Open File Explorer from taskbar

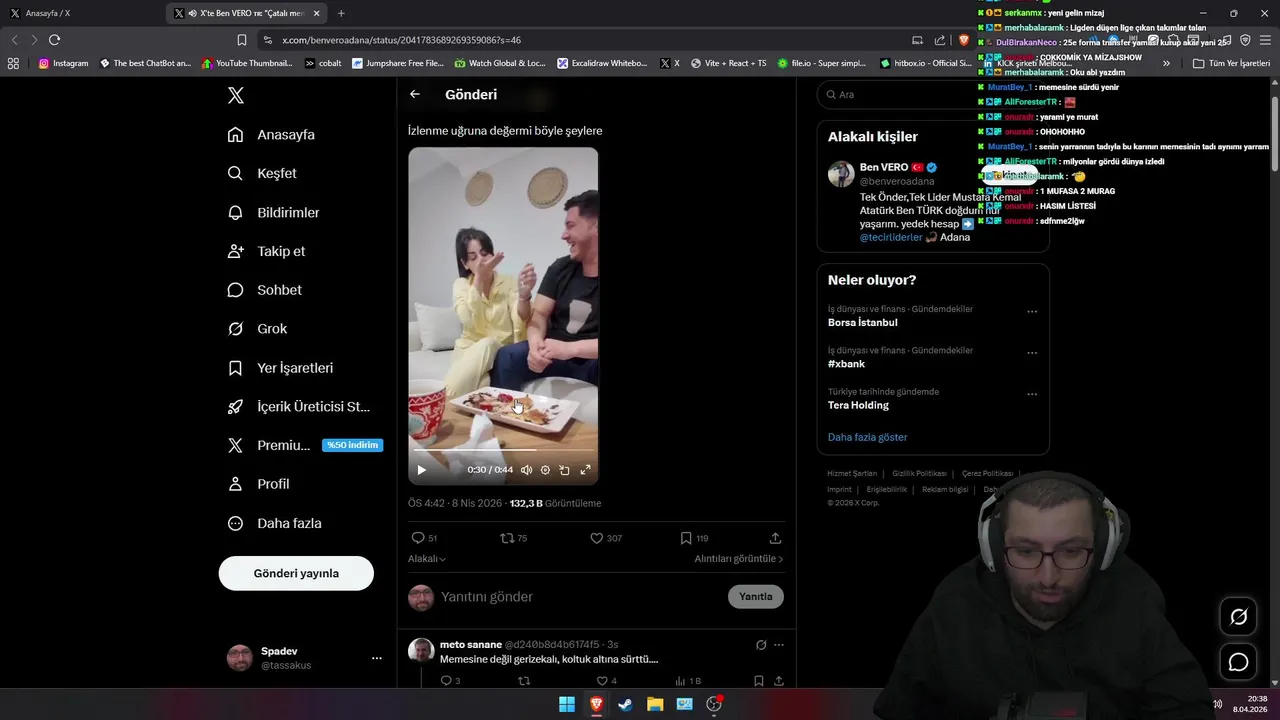pos(655,704)
